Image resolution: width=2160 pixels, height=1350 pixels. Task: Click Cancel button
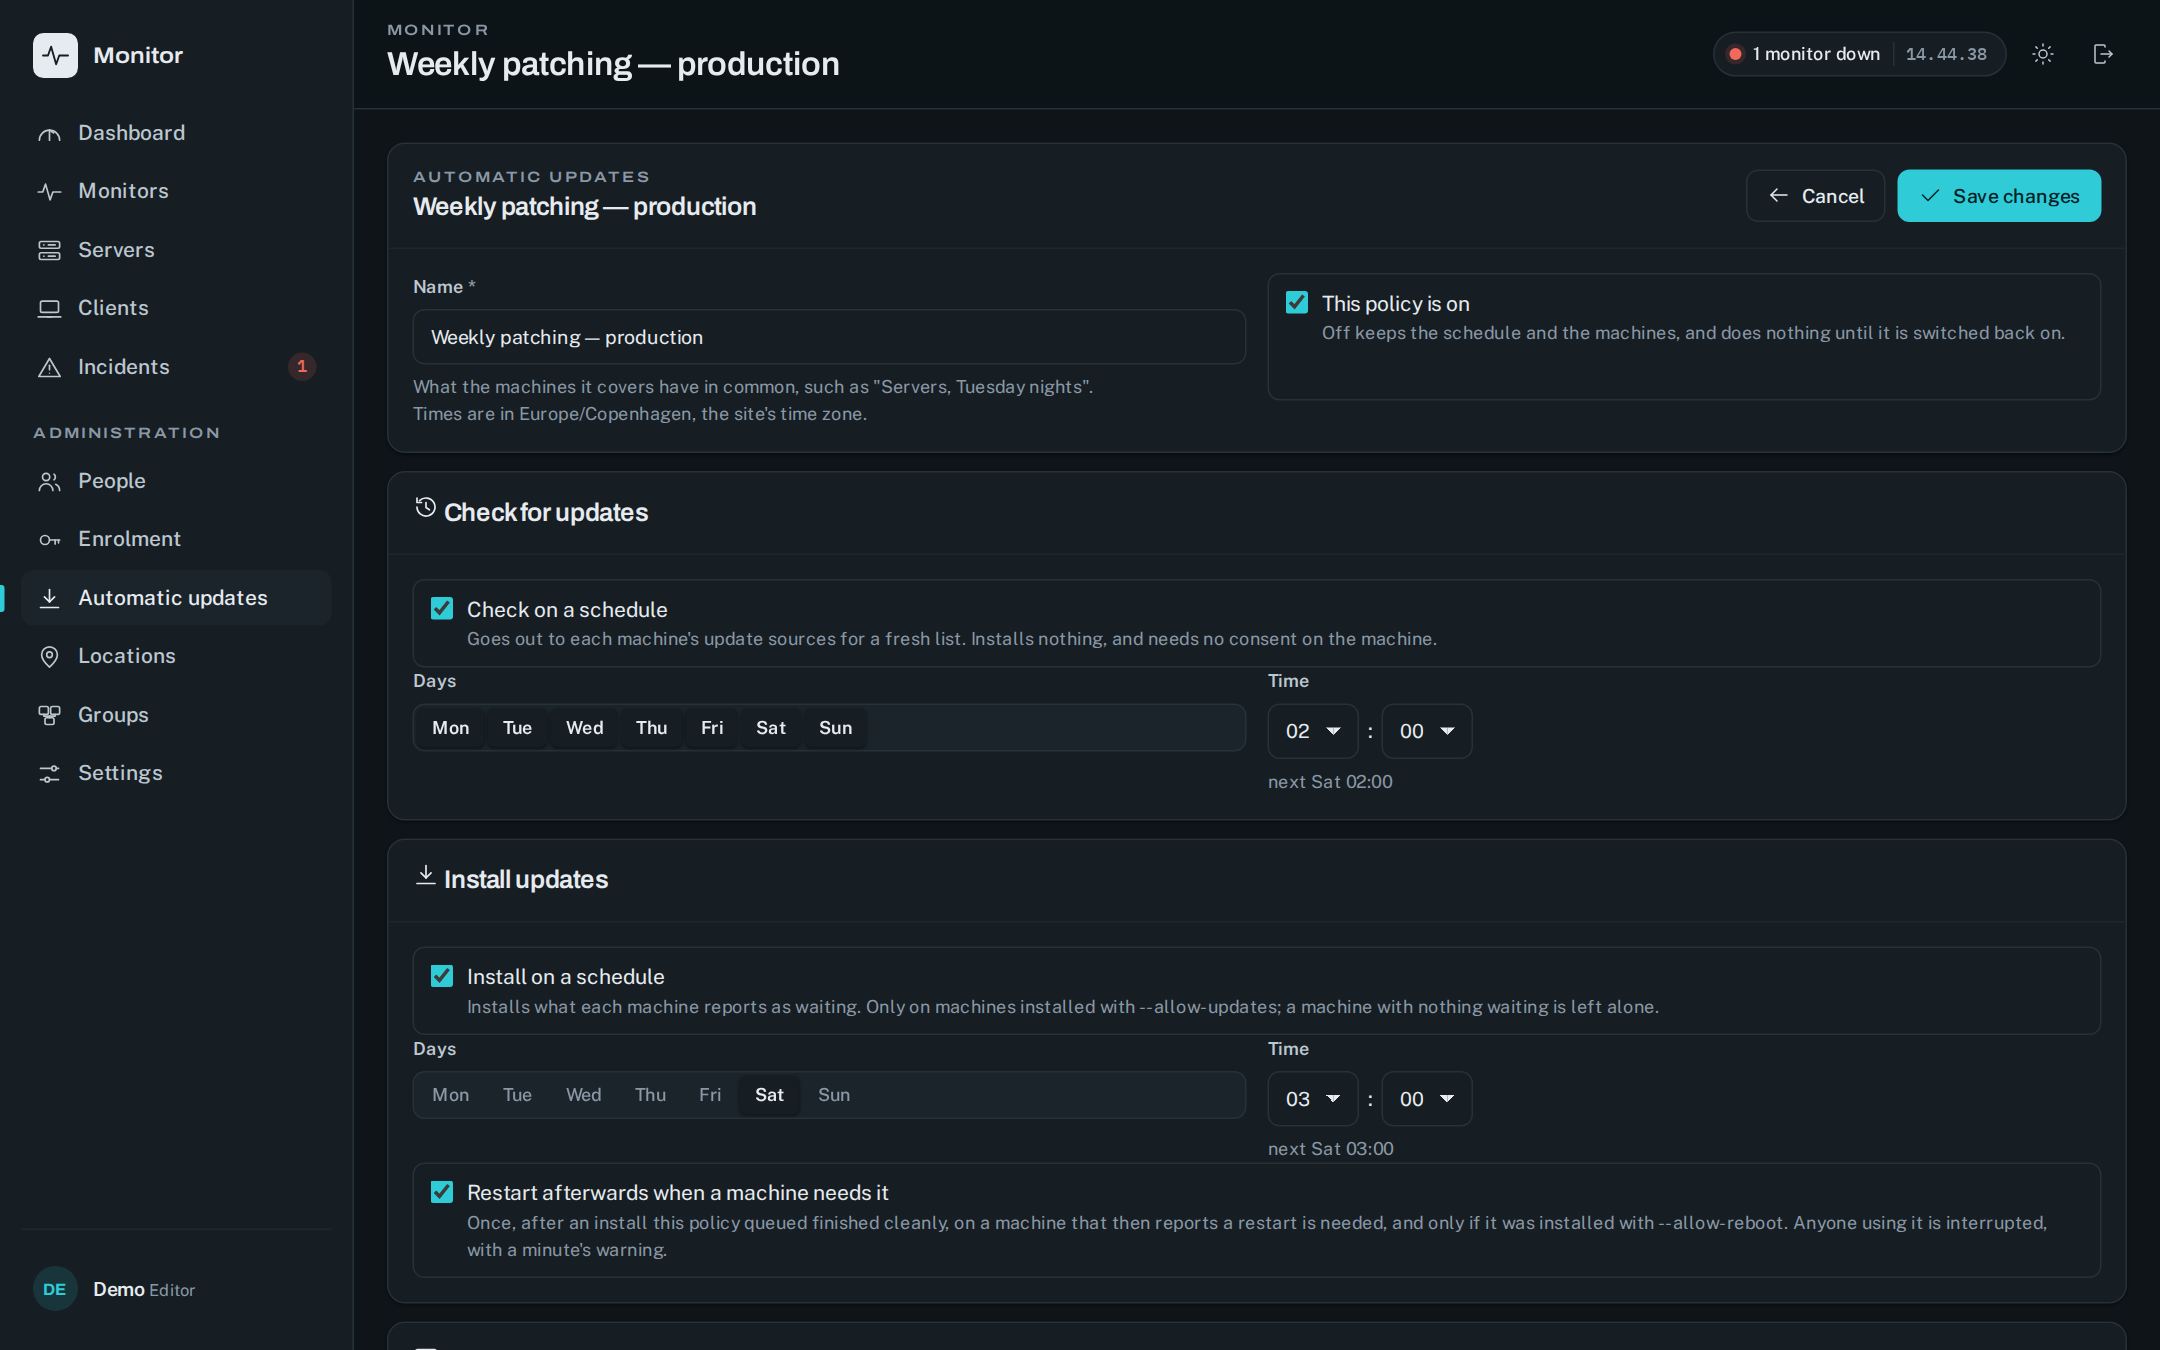pos(1815,196)
